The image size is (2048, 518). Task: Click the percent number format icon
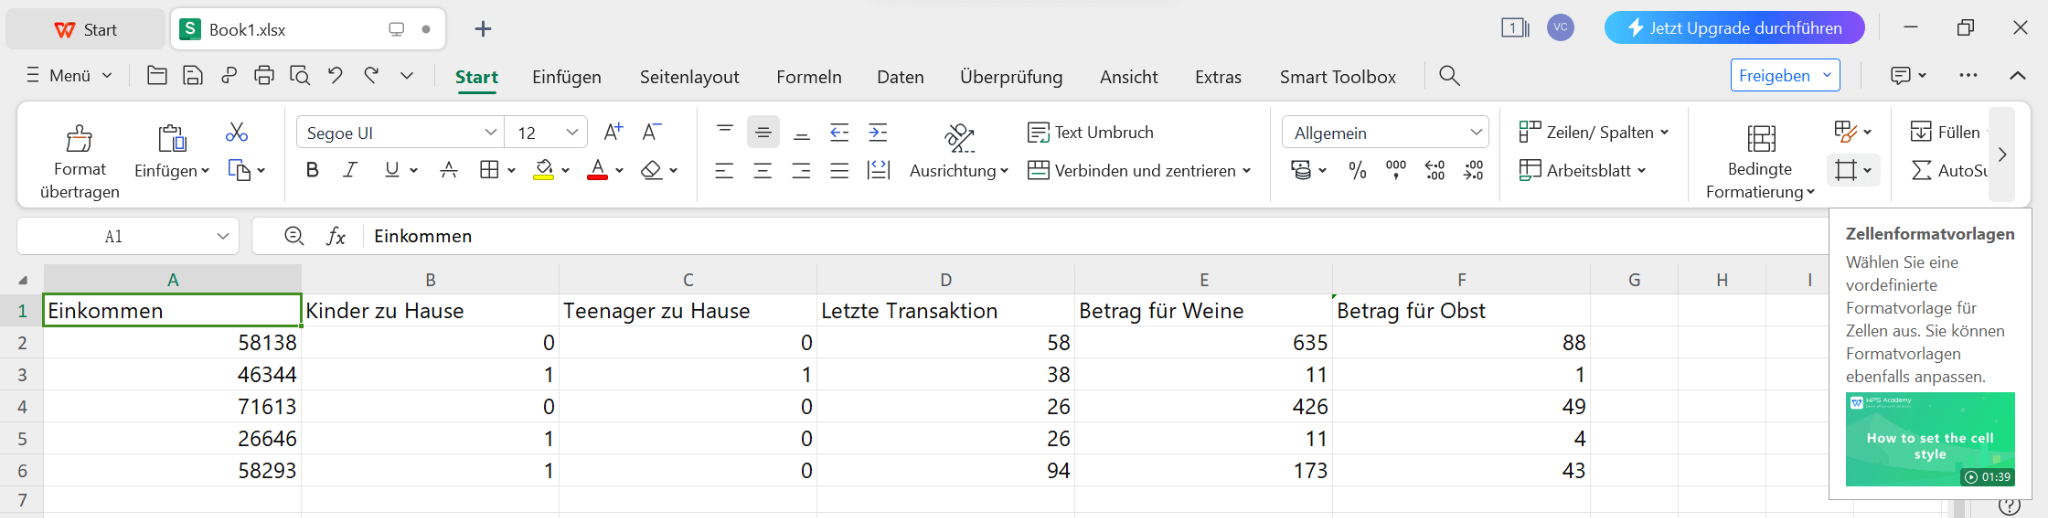(x=1357, y=171)
